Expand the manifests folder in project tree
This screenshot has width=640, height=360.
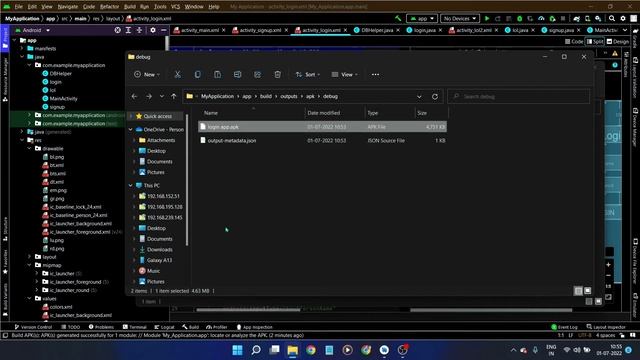(22, 49)
